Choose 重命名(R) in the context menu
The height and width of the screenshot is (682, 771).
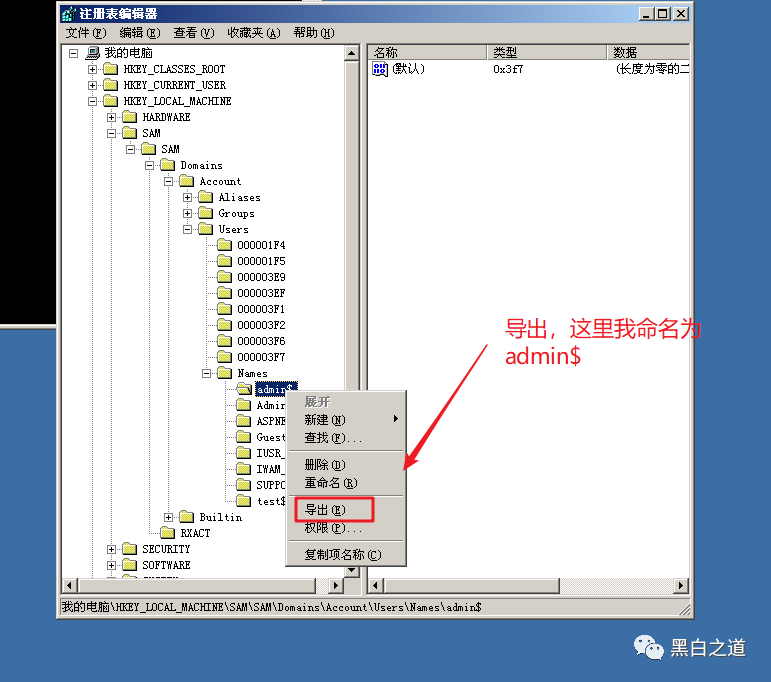346,483
